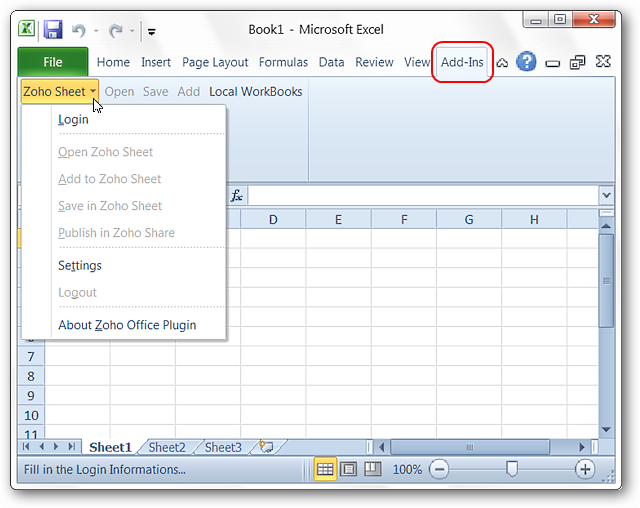640x508 pixels.
Task: Insert a new worksheet tab icon
Action: (267, 447)
